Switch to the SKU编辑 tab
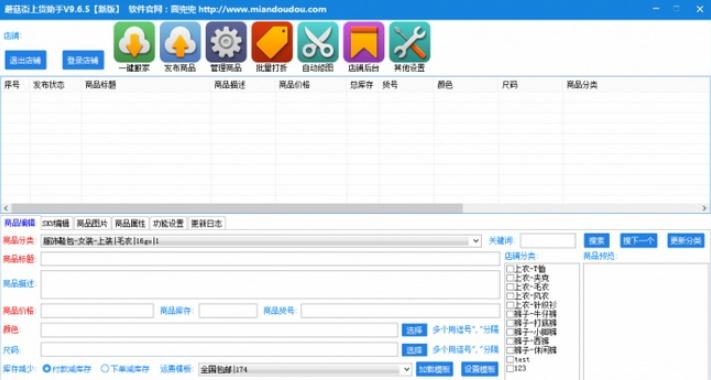The height and width of the screenshot is (380, 711). [56, 223]
